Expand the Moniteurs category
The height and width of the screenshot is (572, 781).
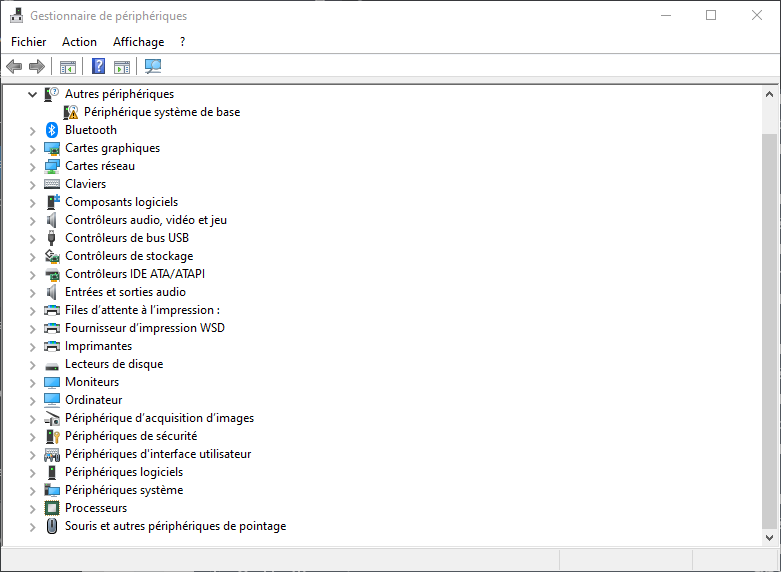(x=33, y=382)
